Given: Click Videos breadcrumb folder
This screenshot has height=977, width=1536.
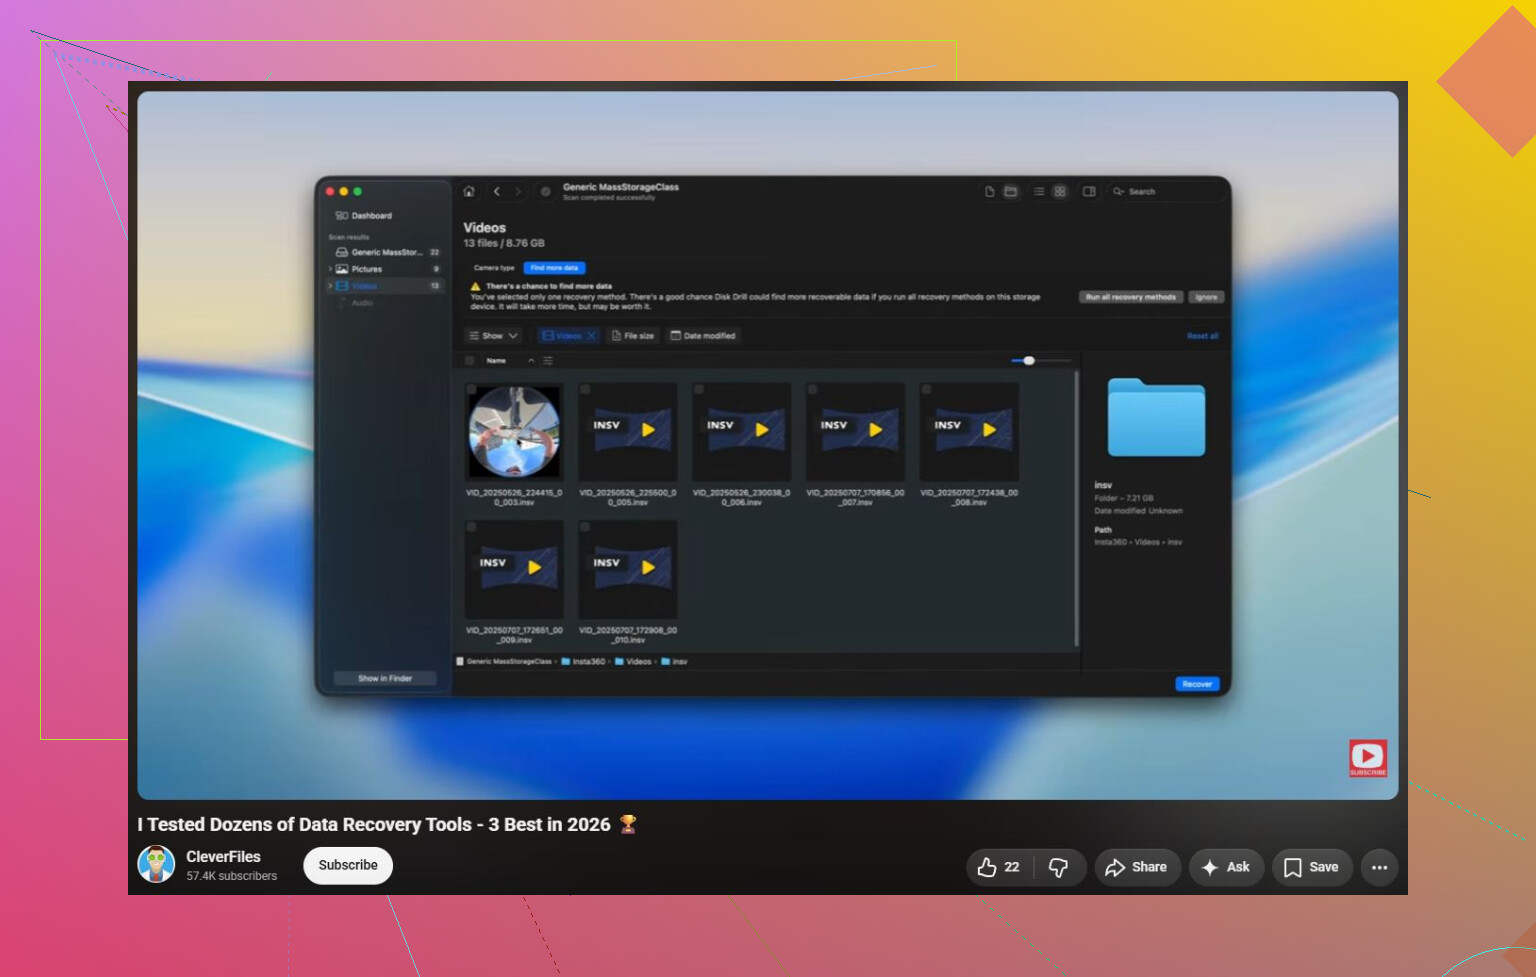Looking at the screenshot, I should tap(633, 661).
